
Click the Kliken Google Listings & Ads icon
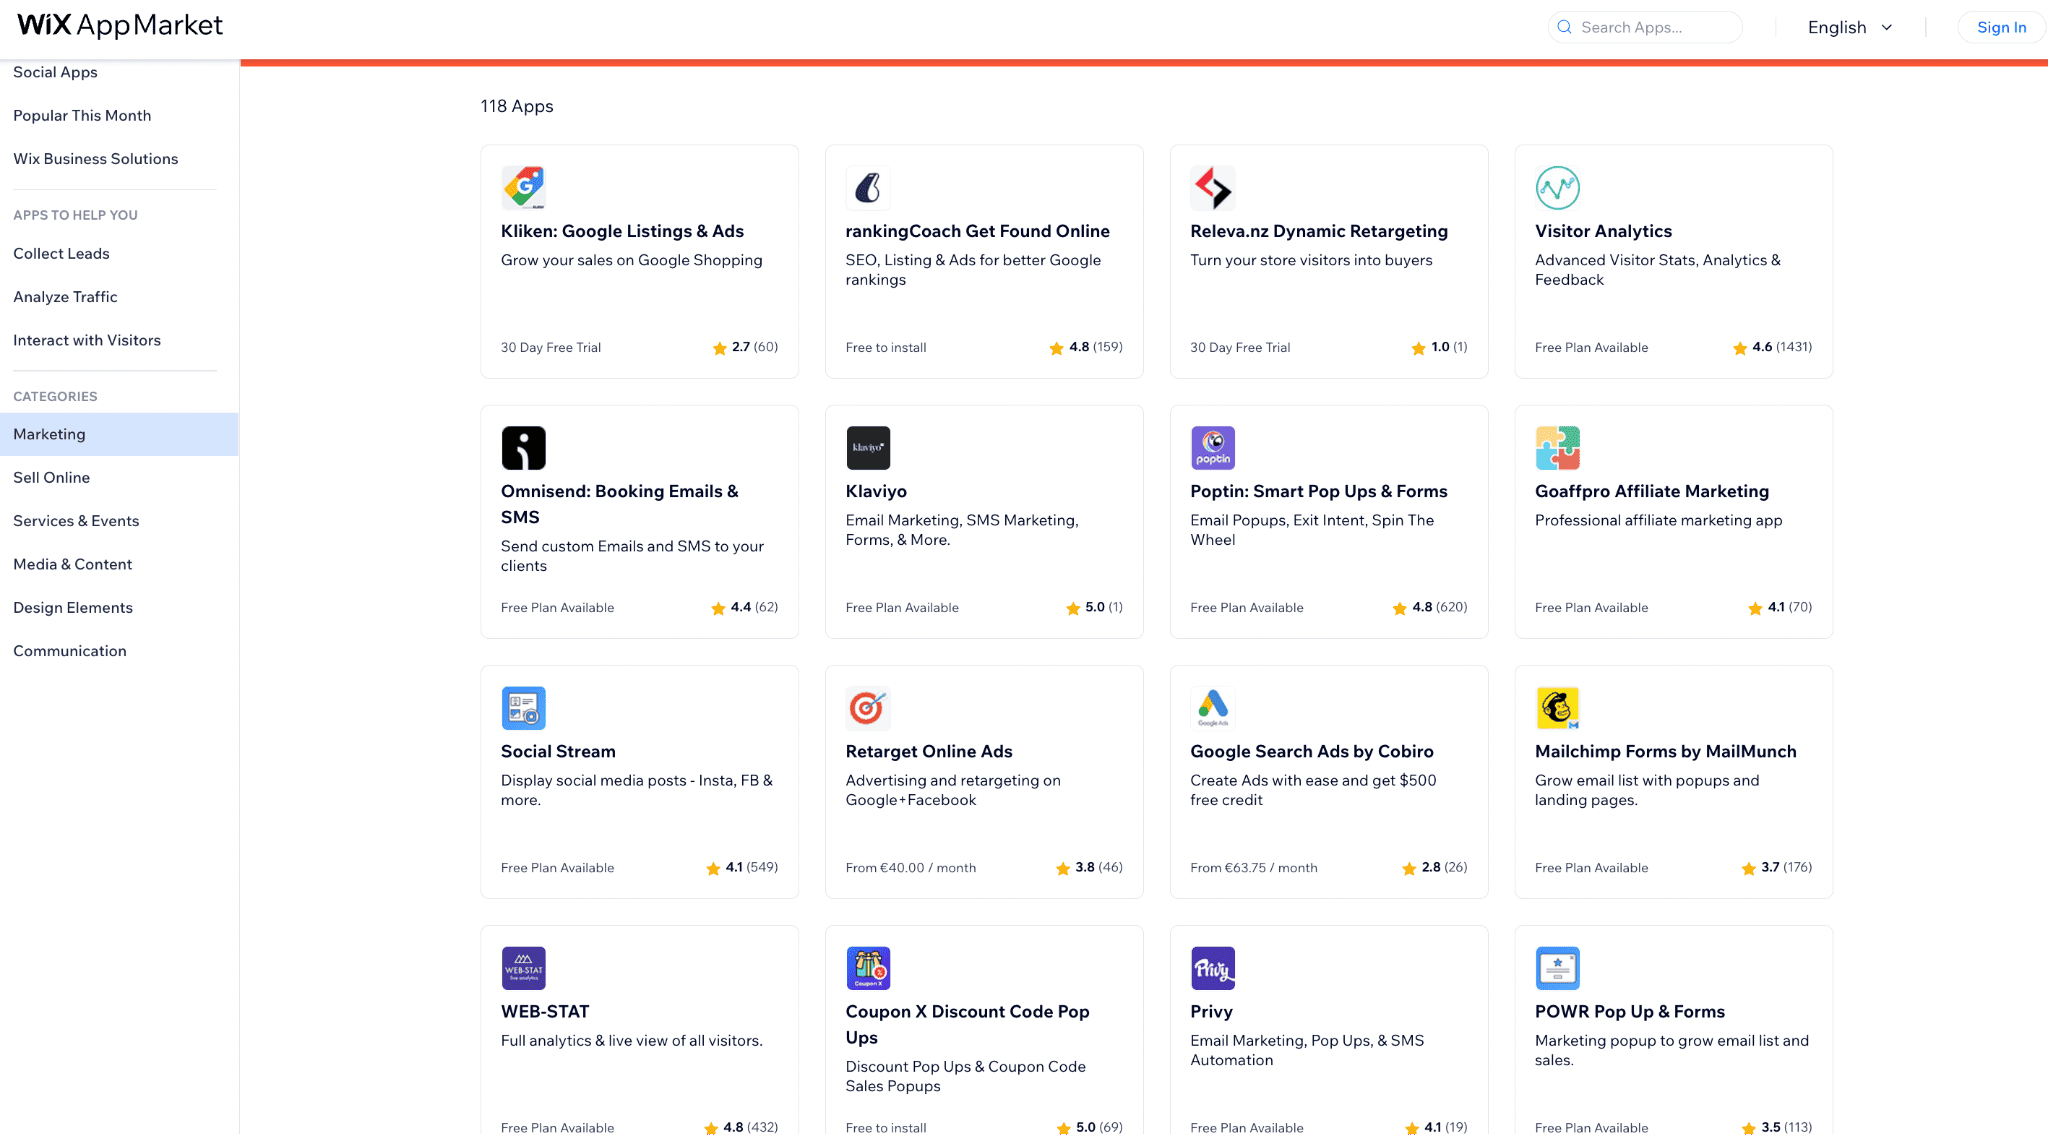point(524,186)
